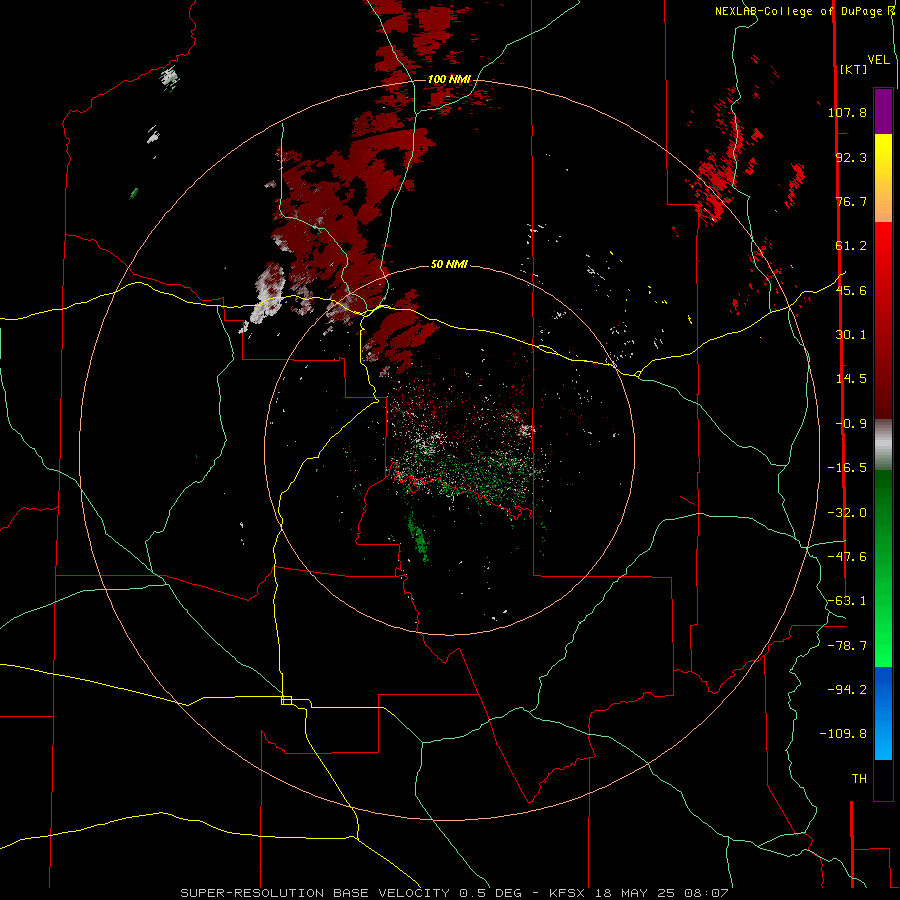Click the SUPER-RESOLUTION BASE VELOCITY title text
Screen dimensions: 900x900
tap(315, 893)
